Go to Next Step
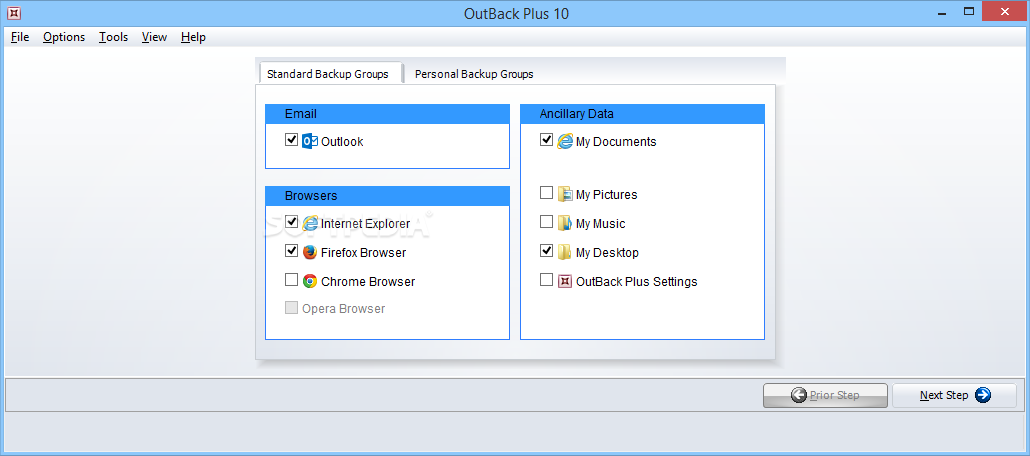This screenshot has width=1030, height=456. click(x=954, y=396)
